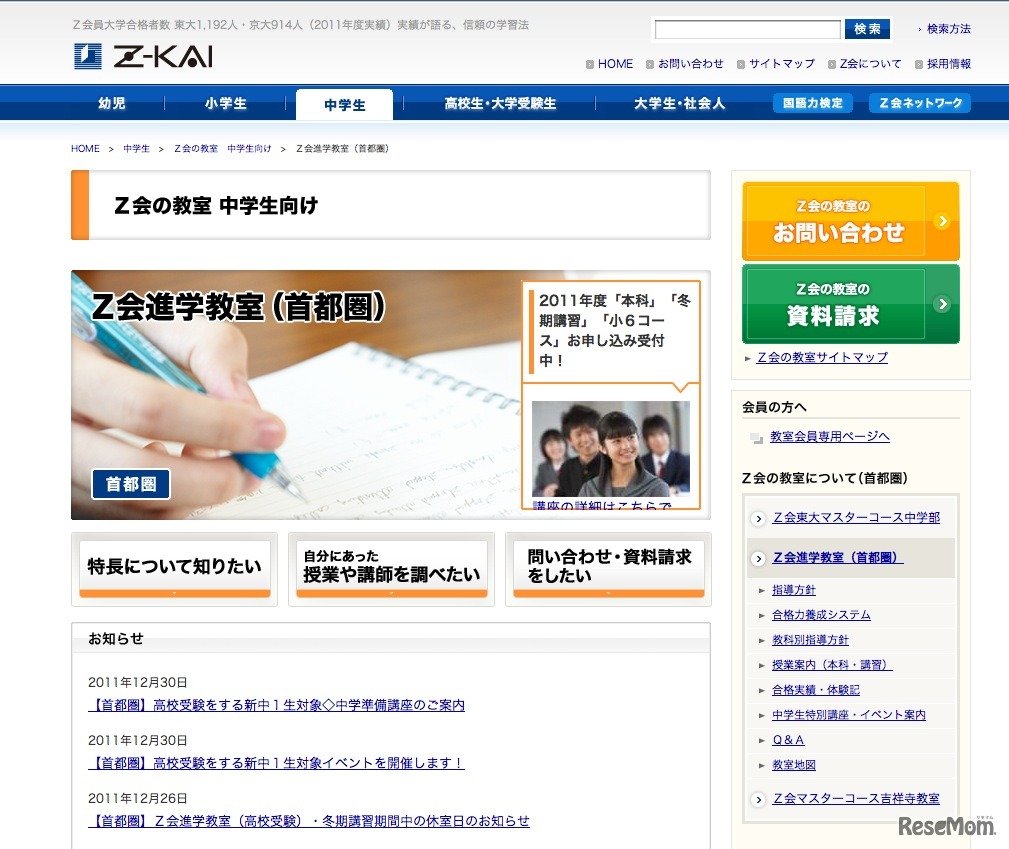Click the bullet icon next to 採用情報
The width and height of the screenshot is (1009, 849).
click(x=919, y=64)
